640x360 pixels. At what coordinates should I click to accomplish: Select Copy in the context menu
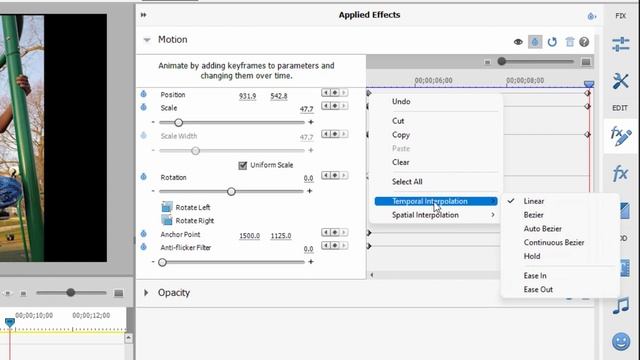coord(400,135)
